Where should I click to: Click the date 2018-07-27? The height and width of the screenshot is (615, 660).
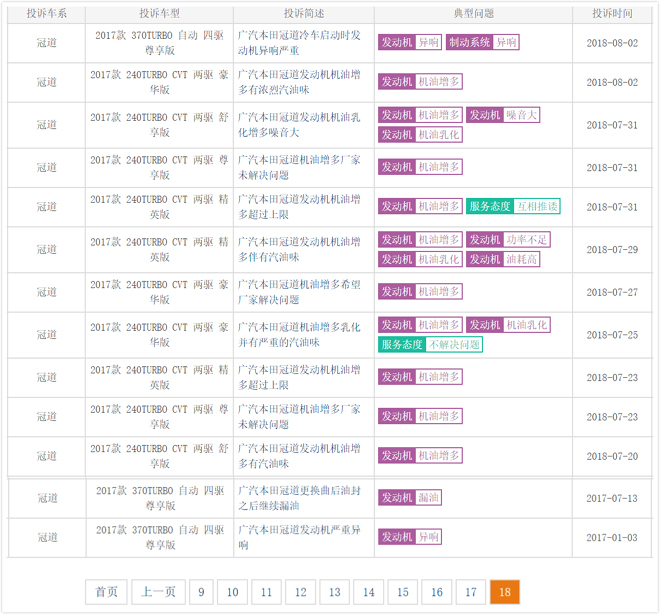coord(612,293)
